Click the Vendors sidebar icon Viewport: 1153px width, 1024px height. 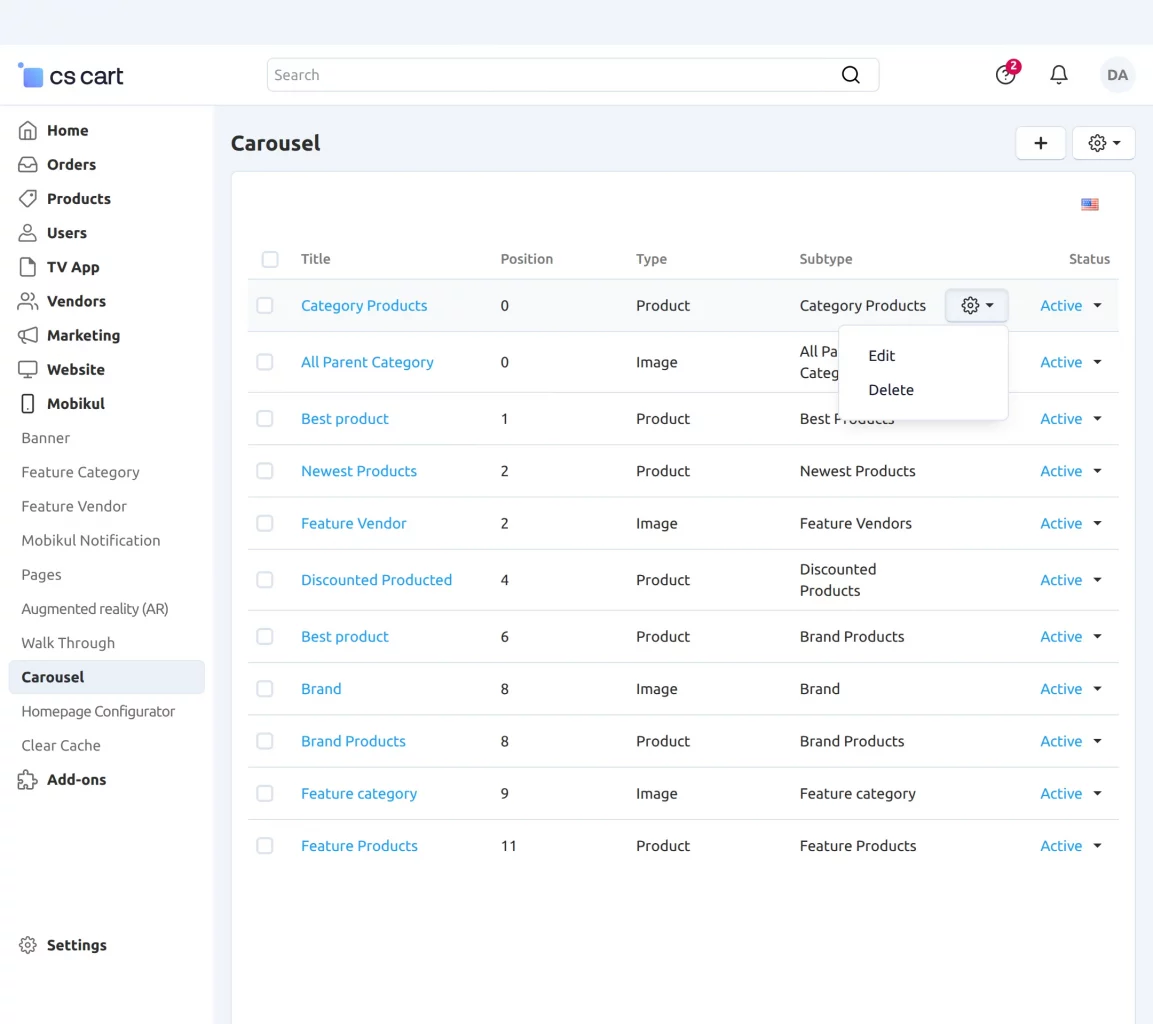click(x=27, y=301)
